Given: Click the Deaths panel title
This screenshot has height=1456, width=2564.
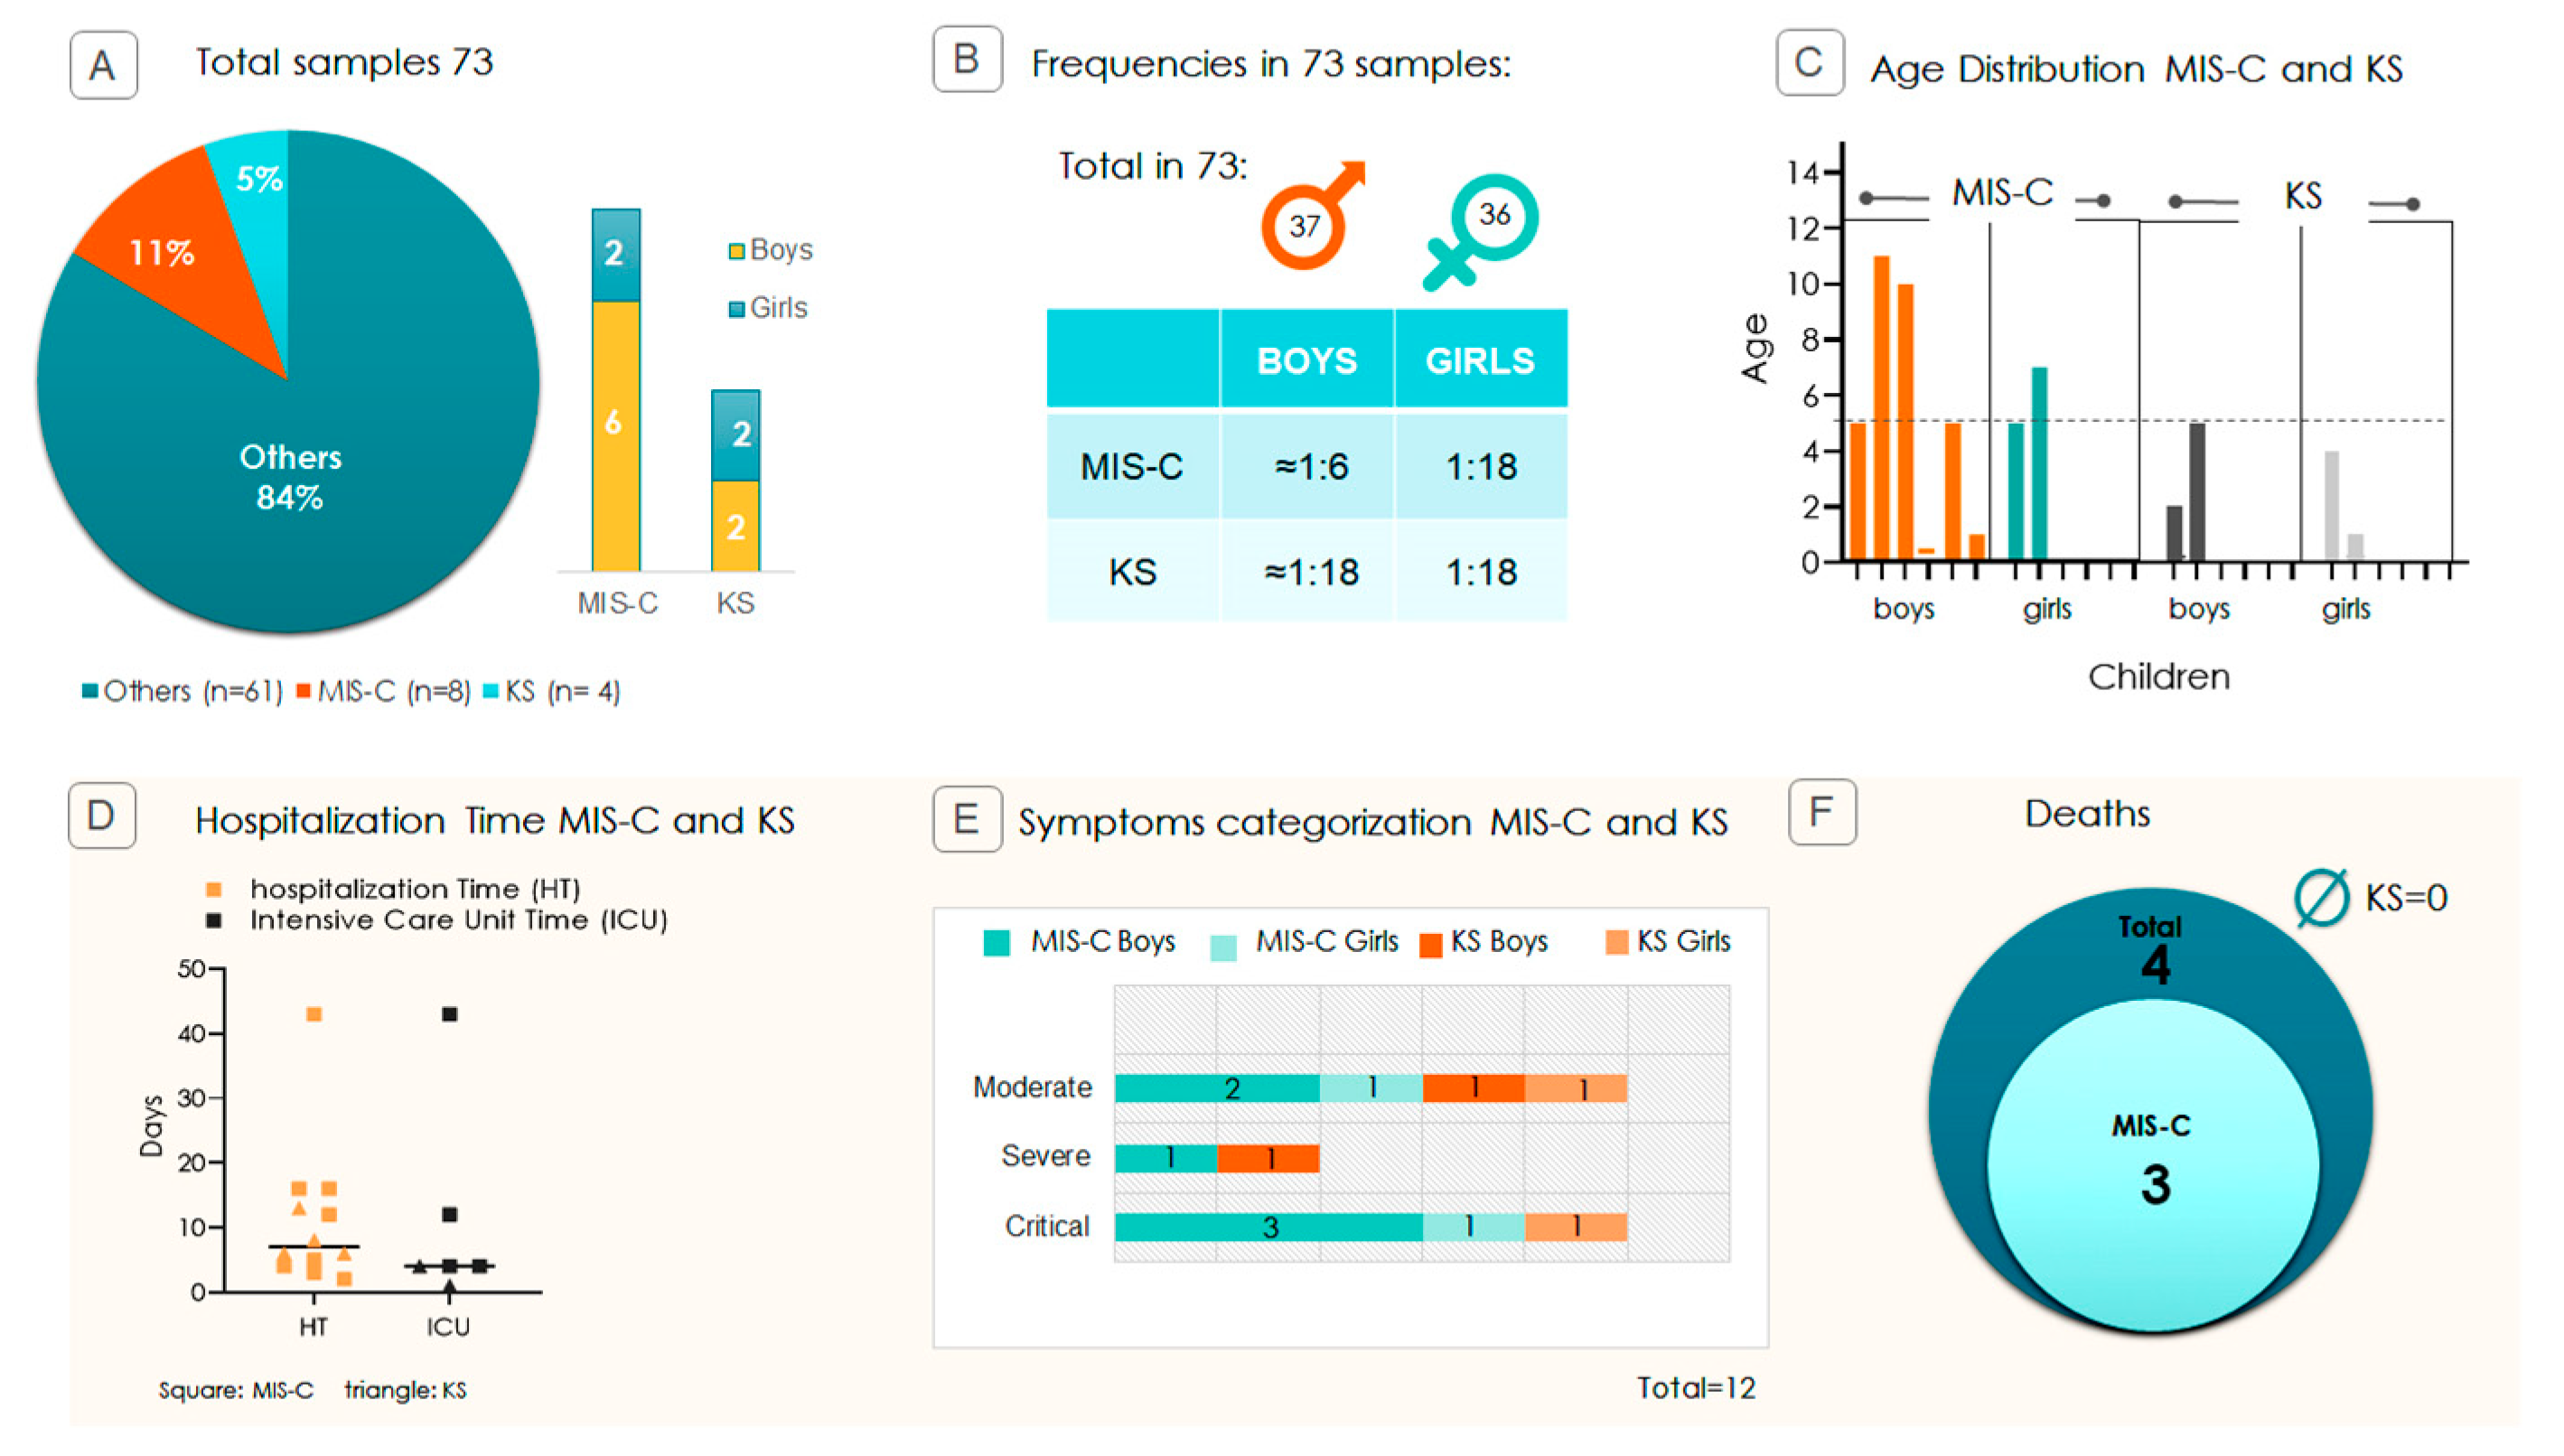Looking at the screenshot, I should coord(2088,814).
